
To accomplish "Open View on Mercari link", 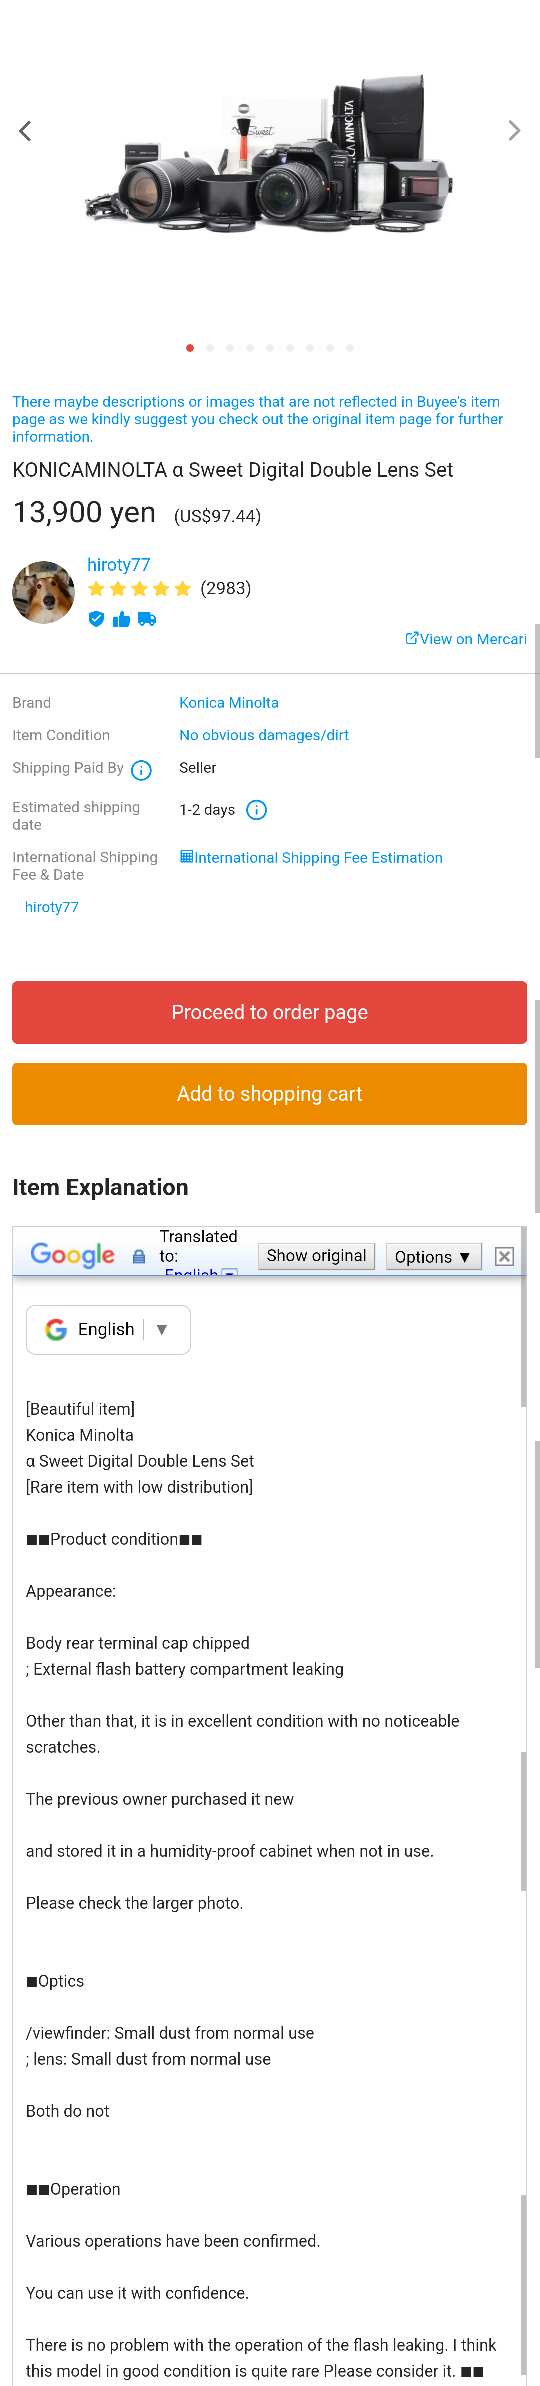I will pos(466,639).
